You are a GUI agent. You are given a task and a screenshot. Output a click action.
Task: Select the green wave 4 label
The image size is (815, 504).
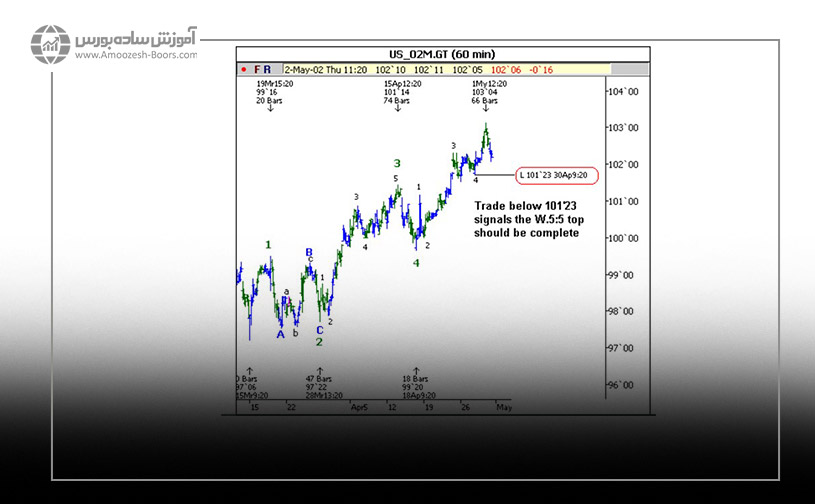[416, 263]
